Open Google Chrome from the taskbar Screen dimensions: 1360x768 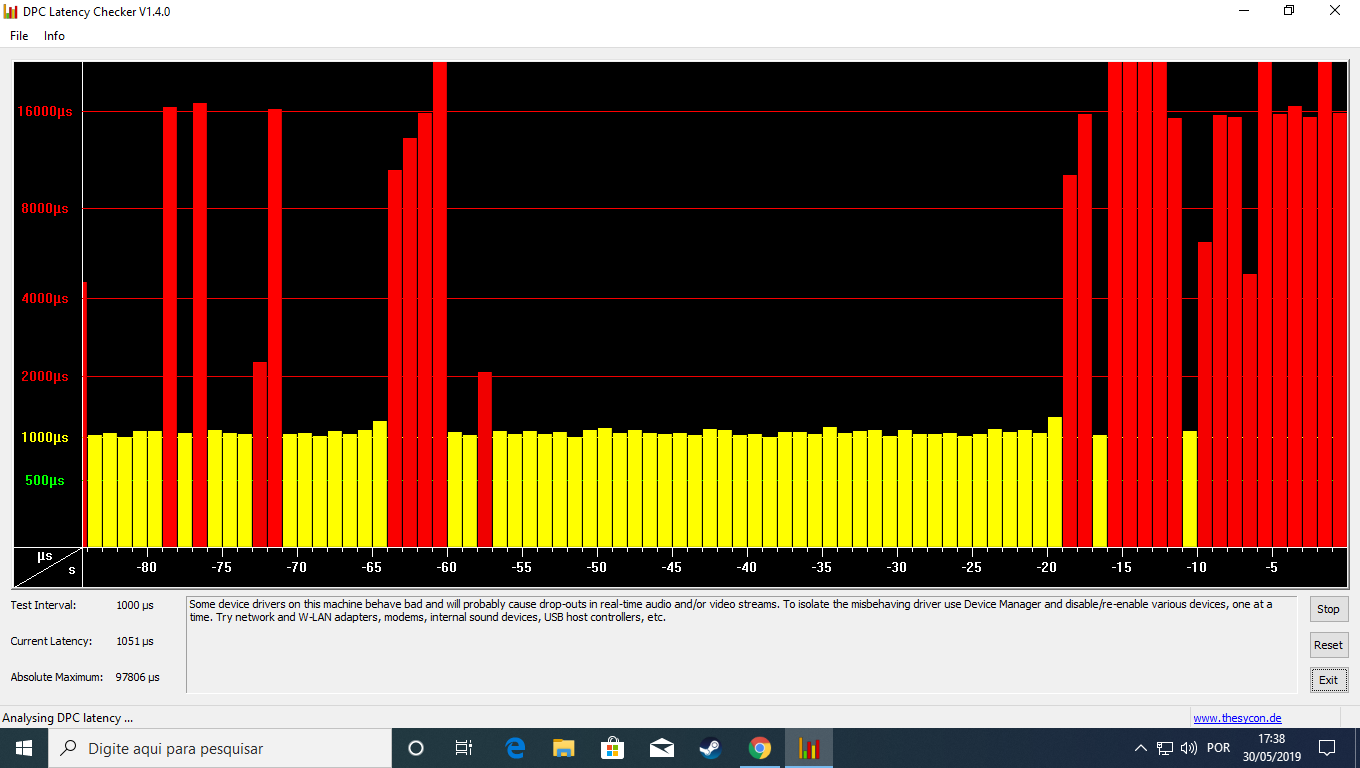pyautogui.click(x=759, y=748)
